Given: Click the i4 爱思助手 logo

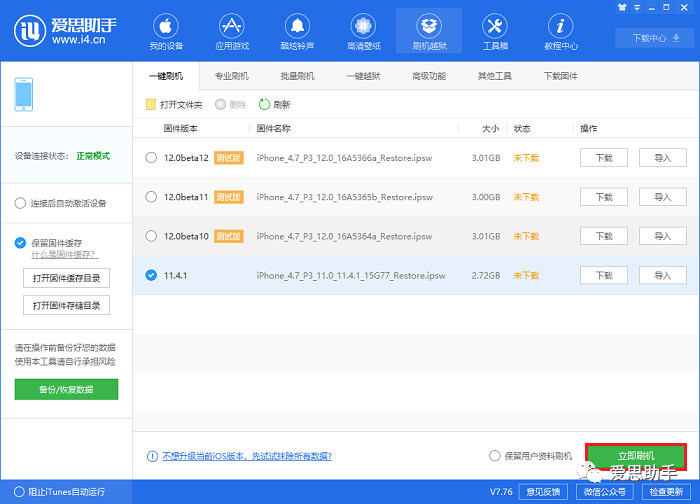Looking at the screenshot, I should (x=65, y=31).
